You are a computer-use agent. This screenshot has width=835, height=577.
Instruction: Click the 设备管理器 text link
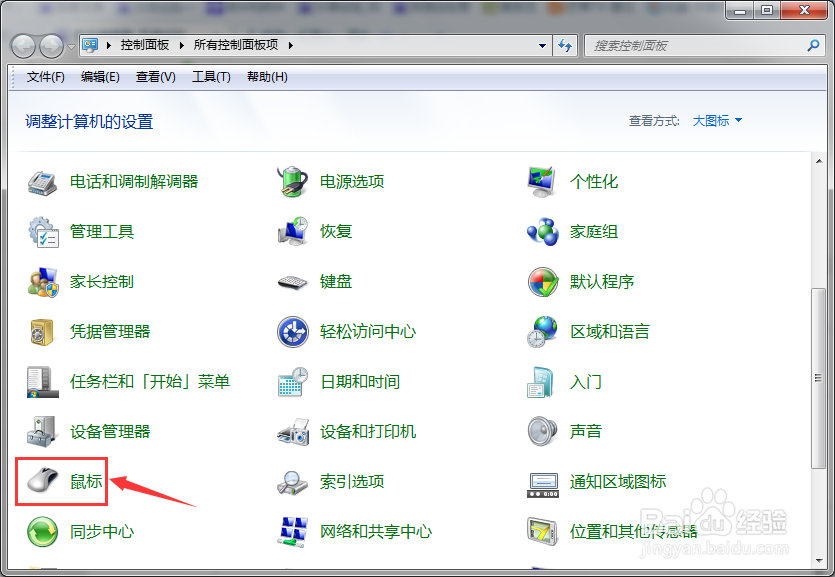110,432
